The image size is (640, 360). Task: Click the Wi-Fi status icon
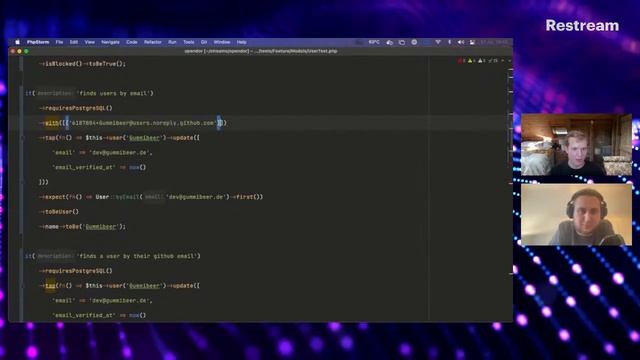(438, 42)
